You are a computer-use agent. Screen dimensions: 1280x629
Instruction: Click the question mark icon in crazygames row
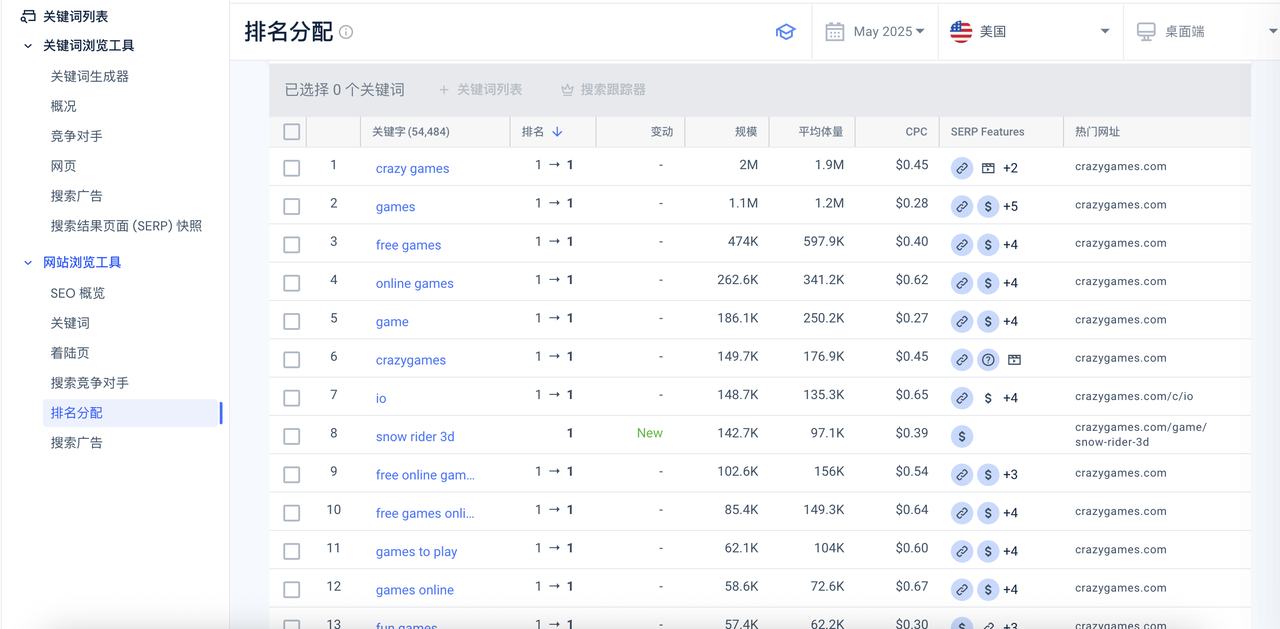coord(988,360)
